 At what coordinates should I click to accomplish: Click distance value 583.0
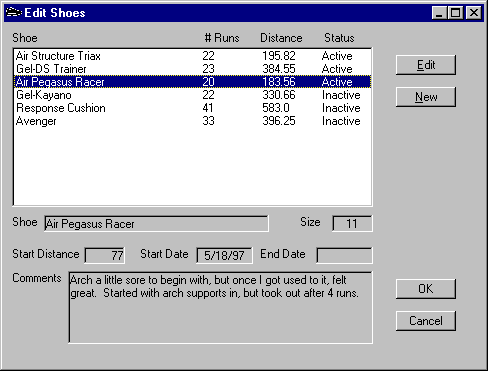coord(276,108)
